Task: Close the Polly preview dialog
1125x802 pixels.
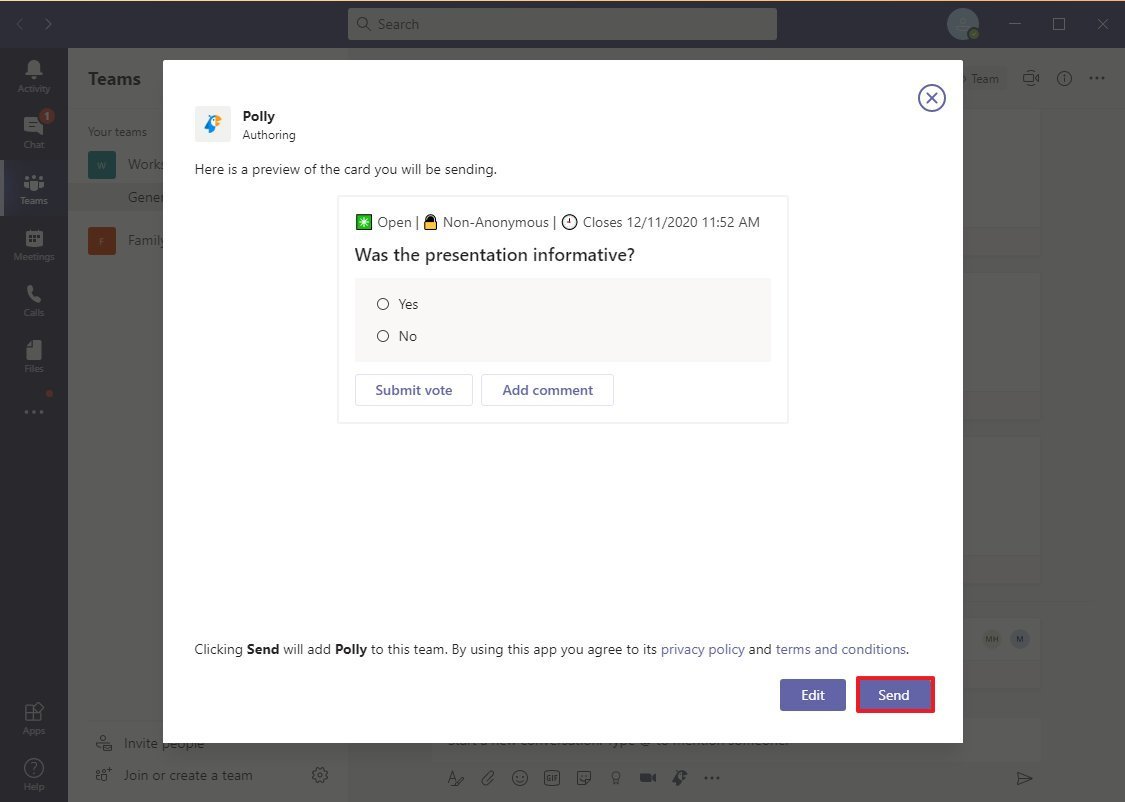Action: point(931,98)
